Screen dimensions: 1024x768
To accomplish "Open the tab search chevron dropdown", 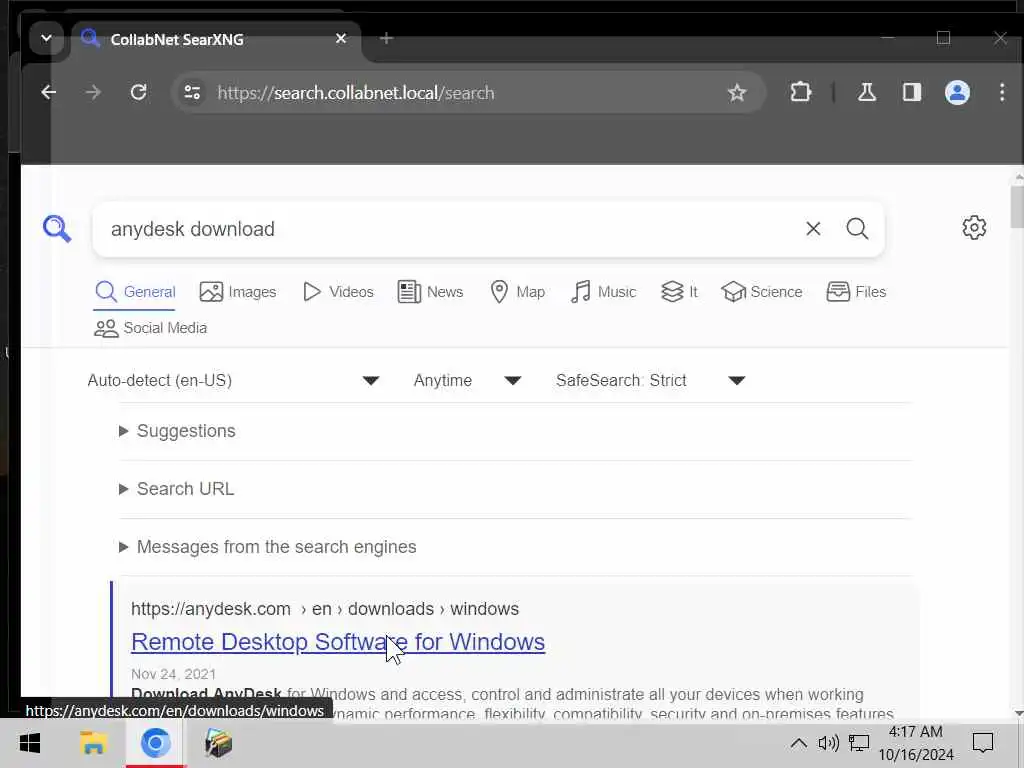I will (x=46, y=39).
